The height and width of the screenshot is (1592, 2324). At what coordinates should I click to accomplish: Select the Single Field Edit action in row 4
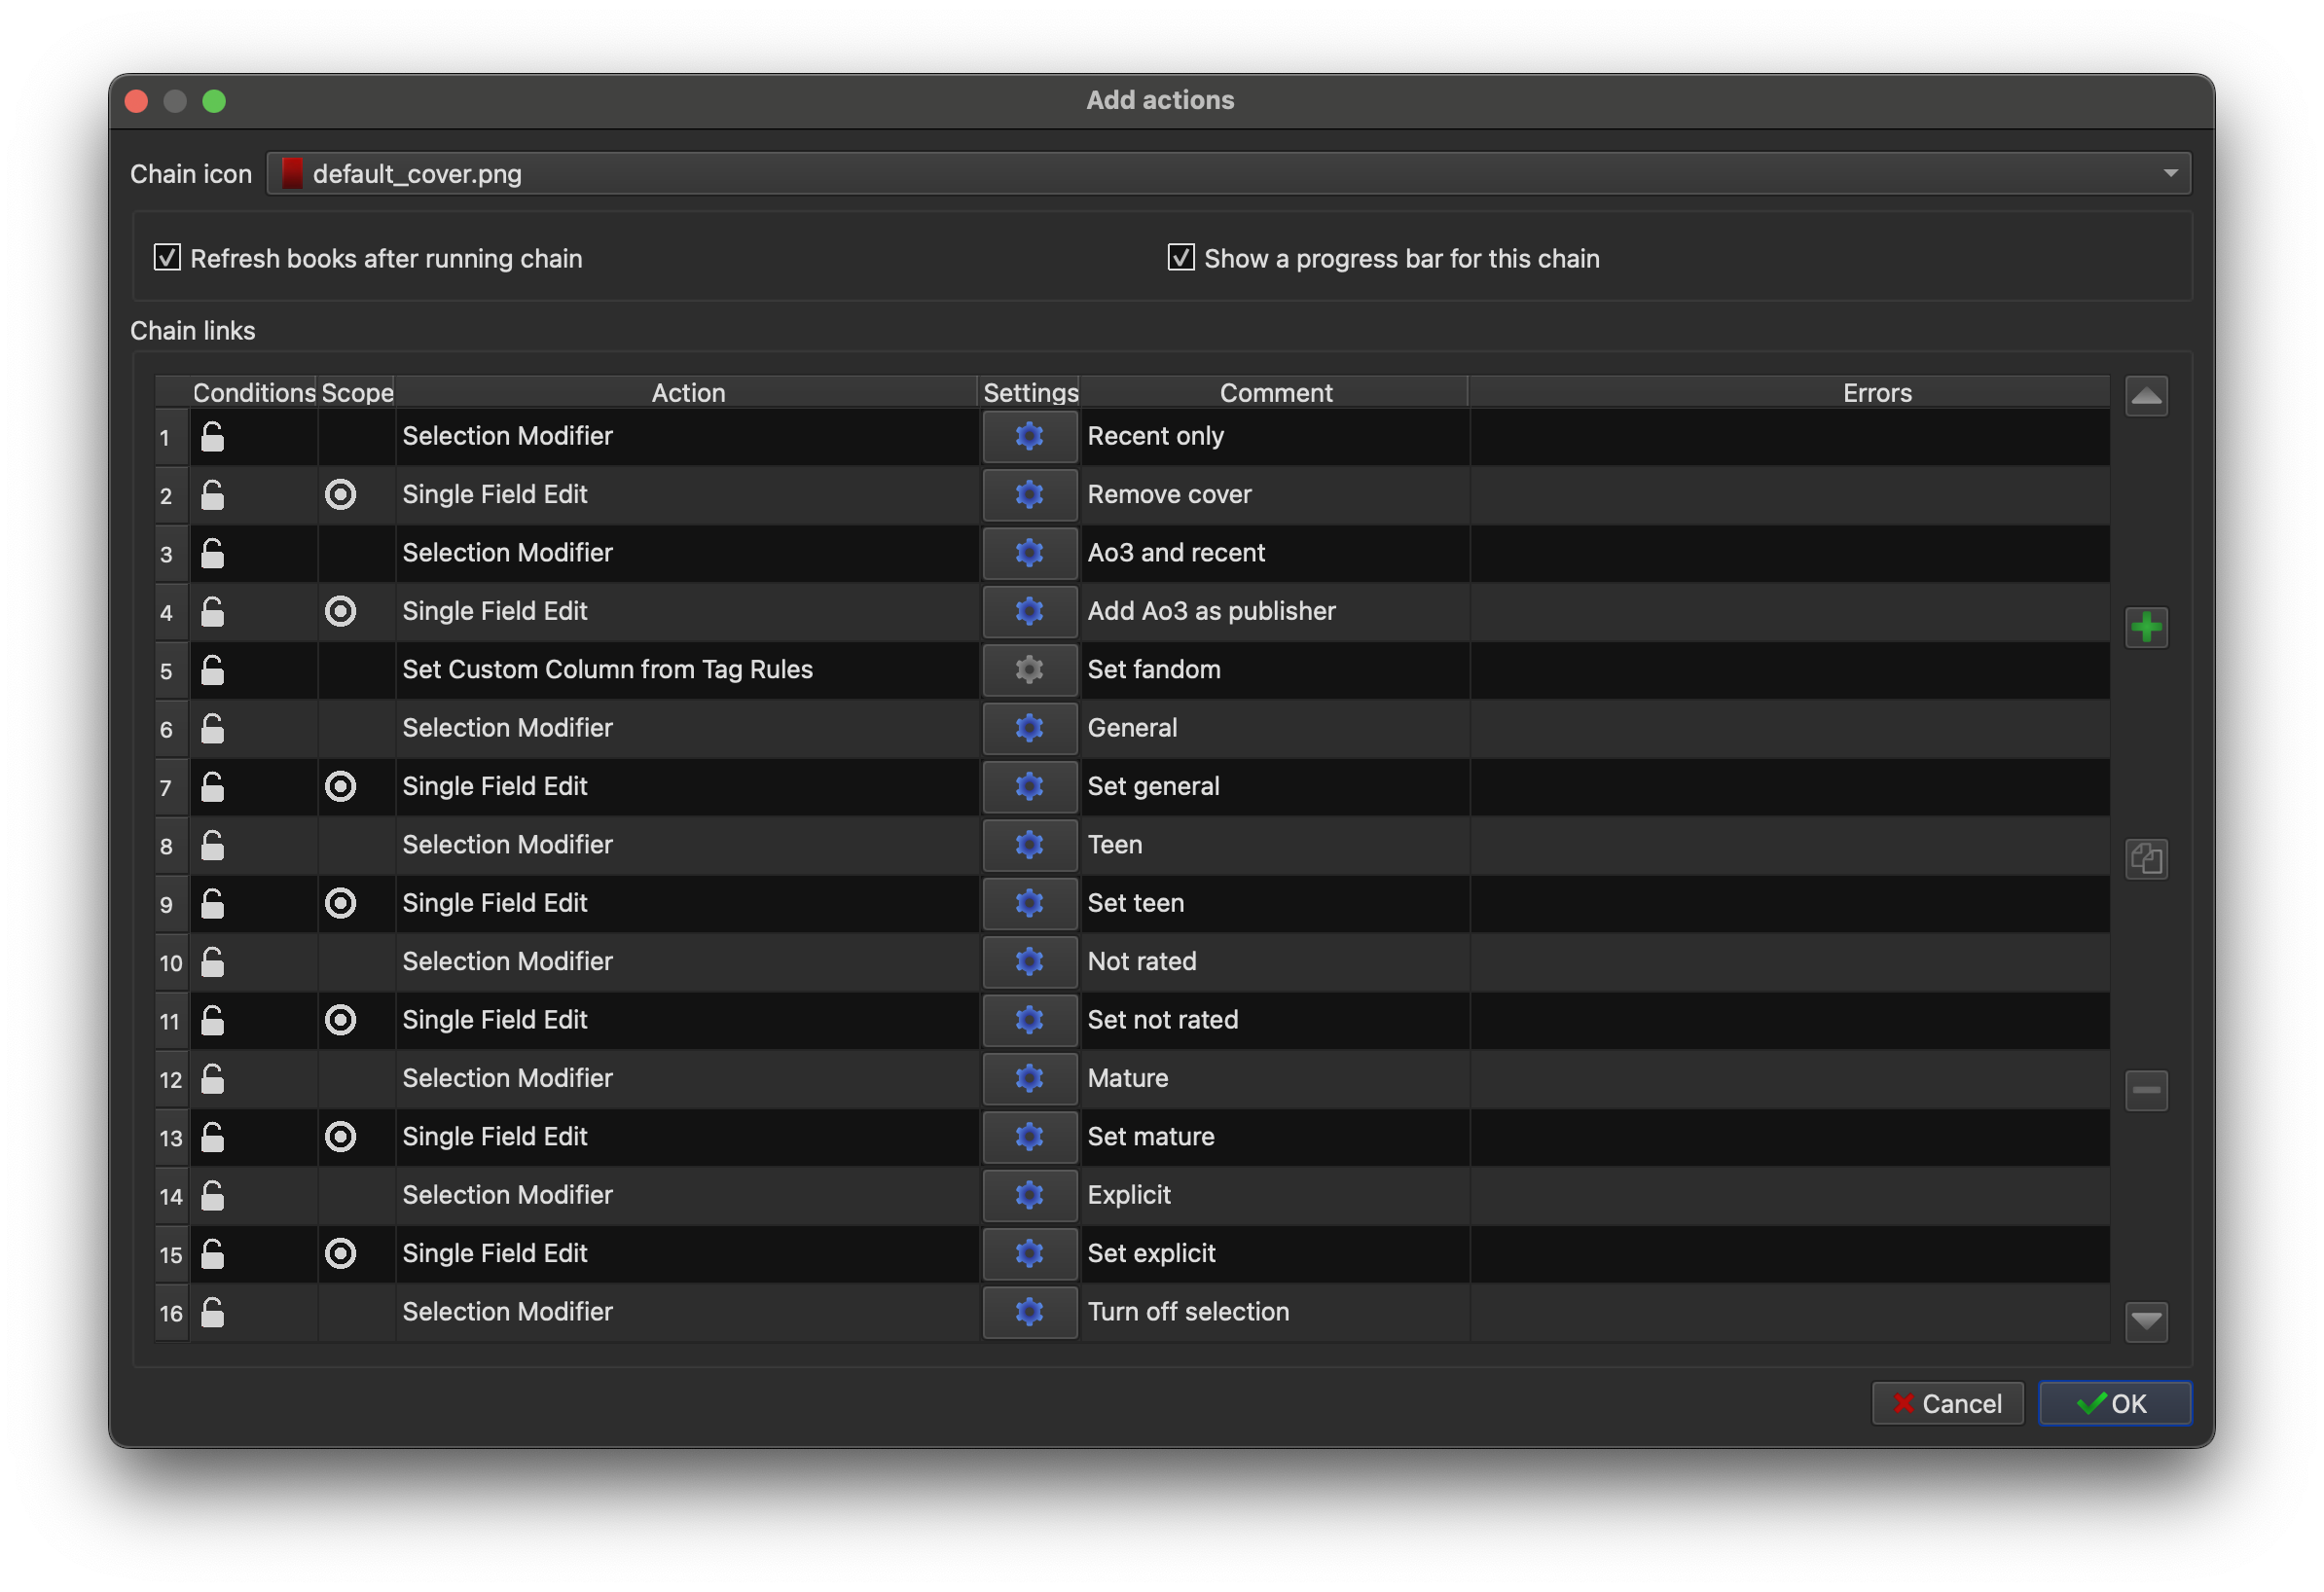point(687,611)
